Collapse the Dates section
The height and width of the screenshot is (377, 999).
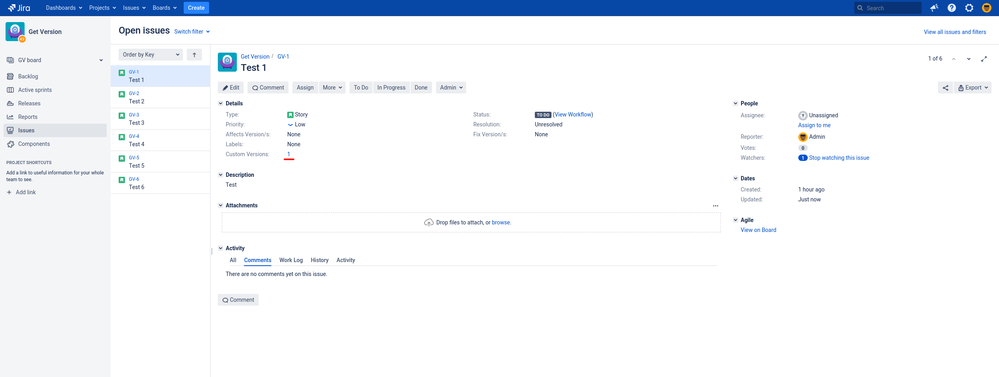point(735,178)
